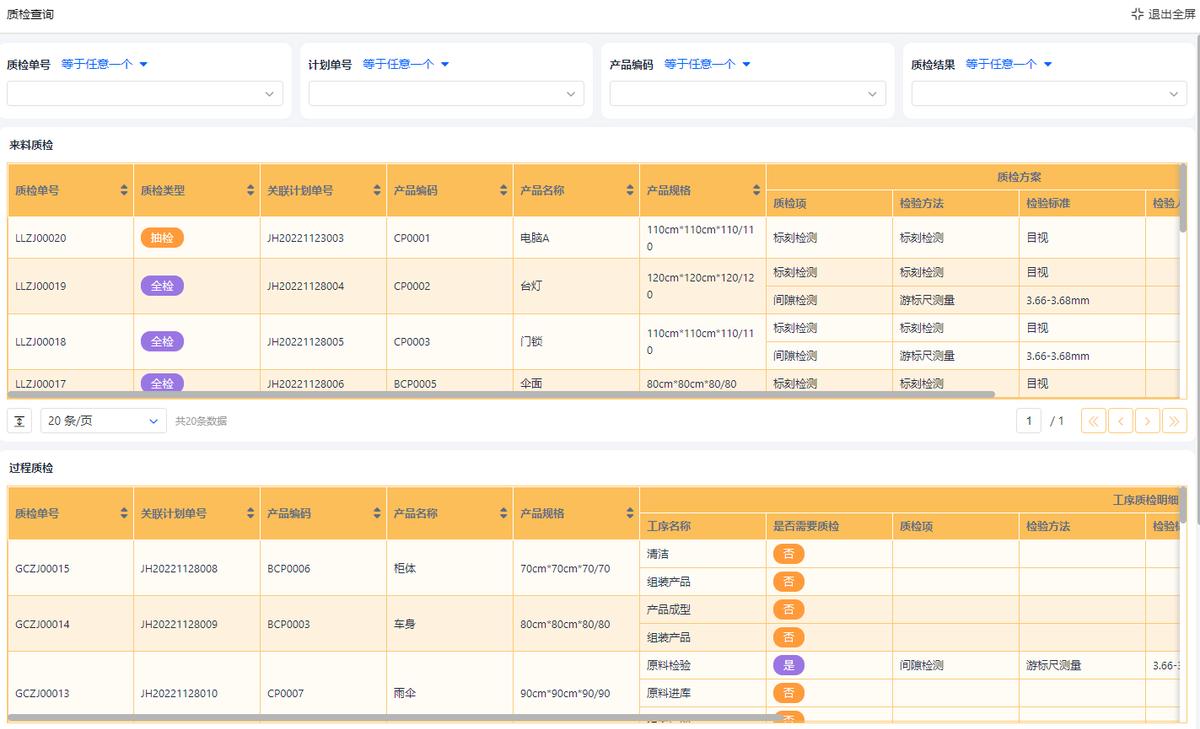
Task: Open the 20 条/页 page size dropdown
Action: point(103,420)
